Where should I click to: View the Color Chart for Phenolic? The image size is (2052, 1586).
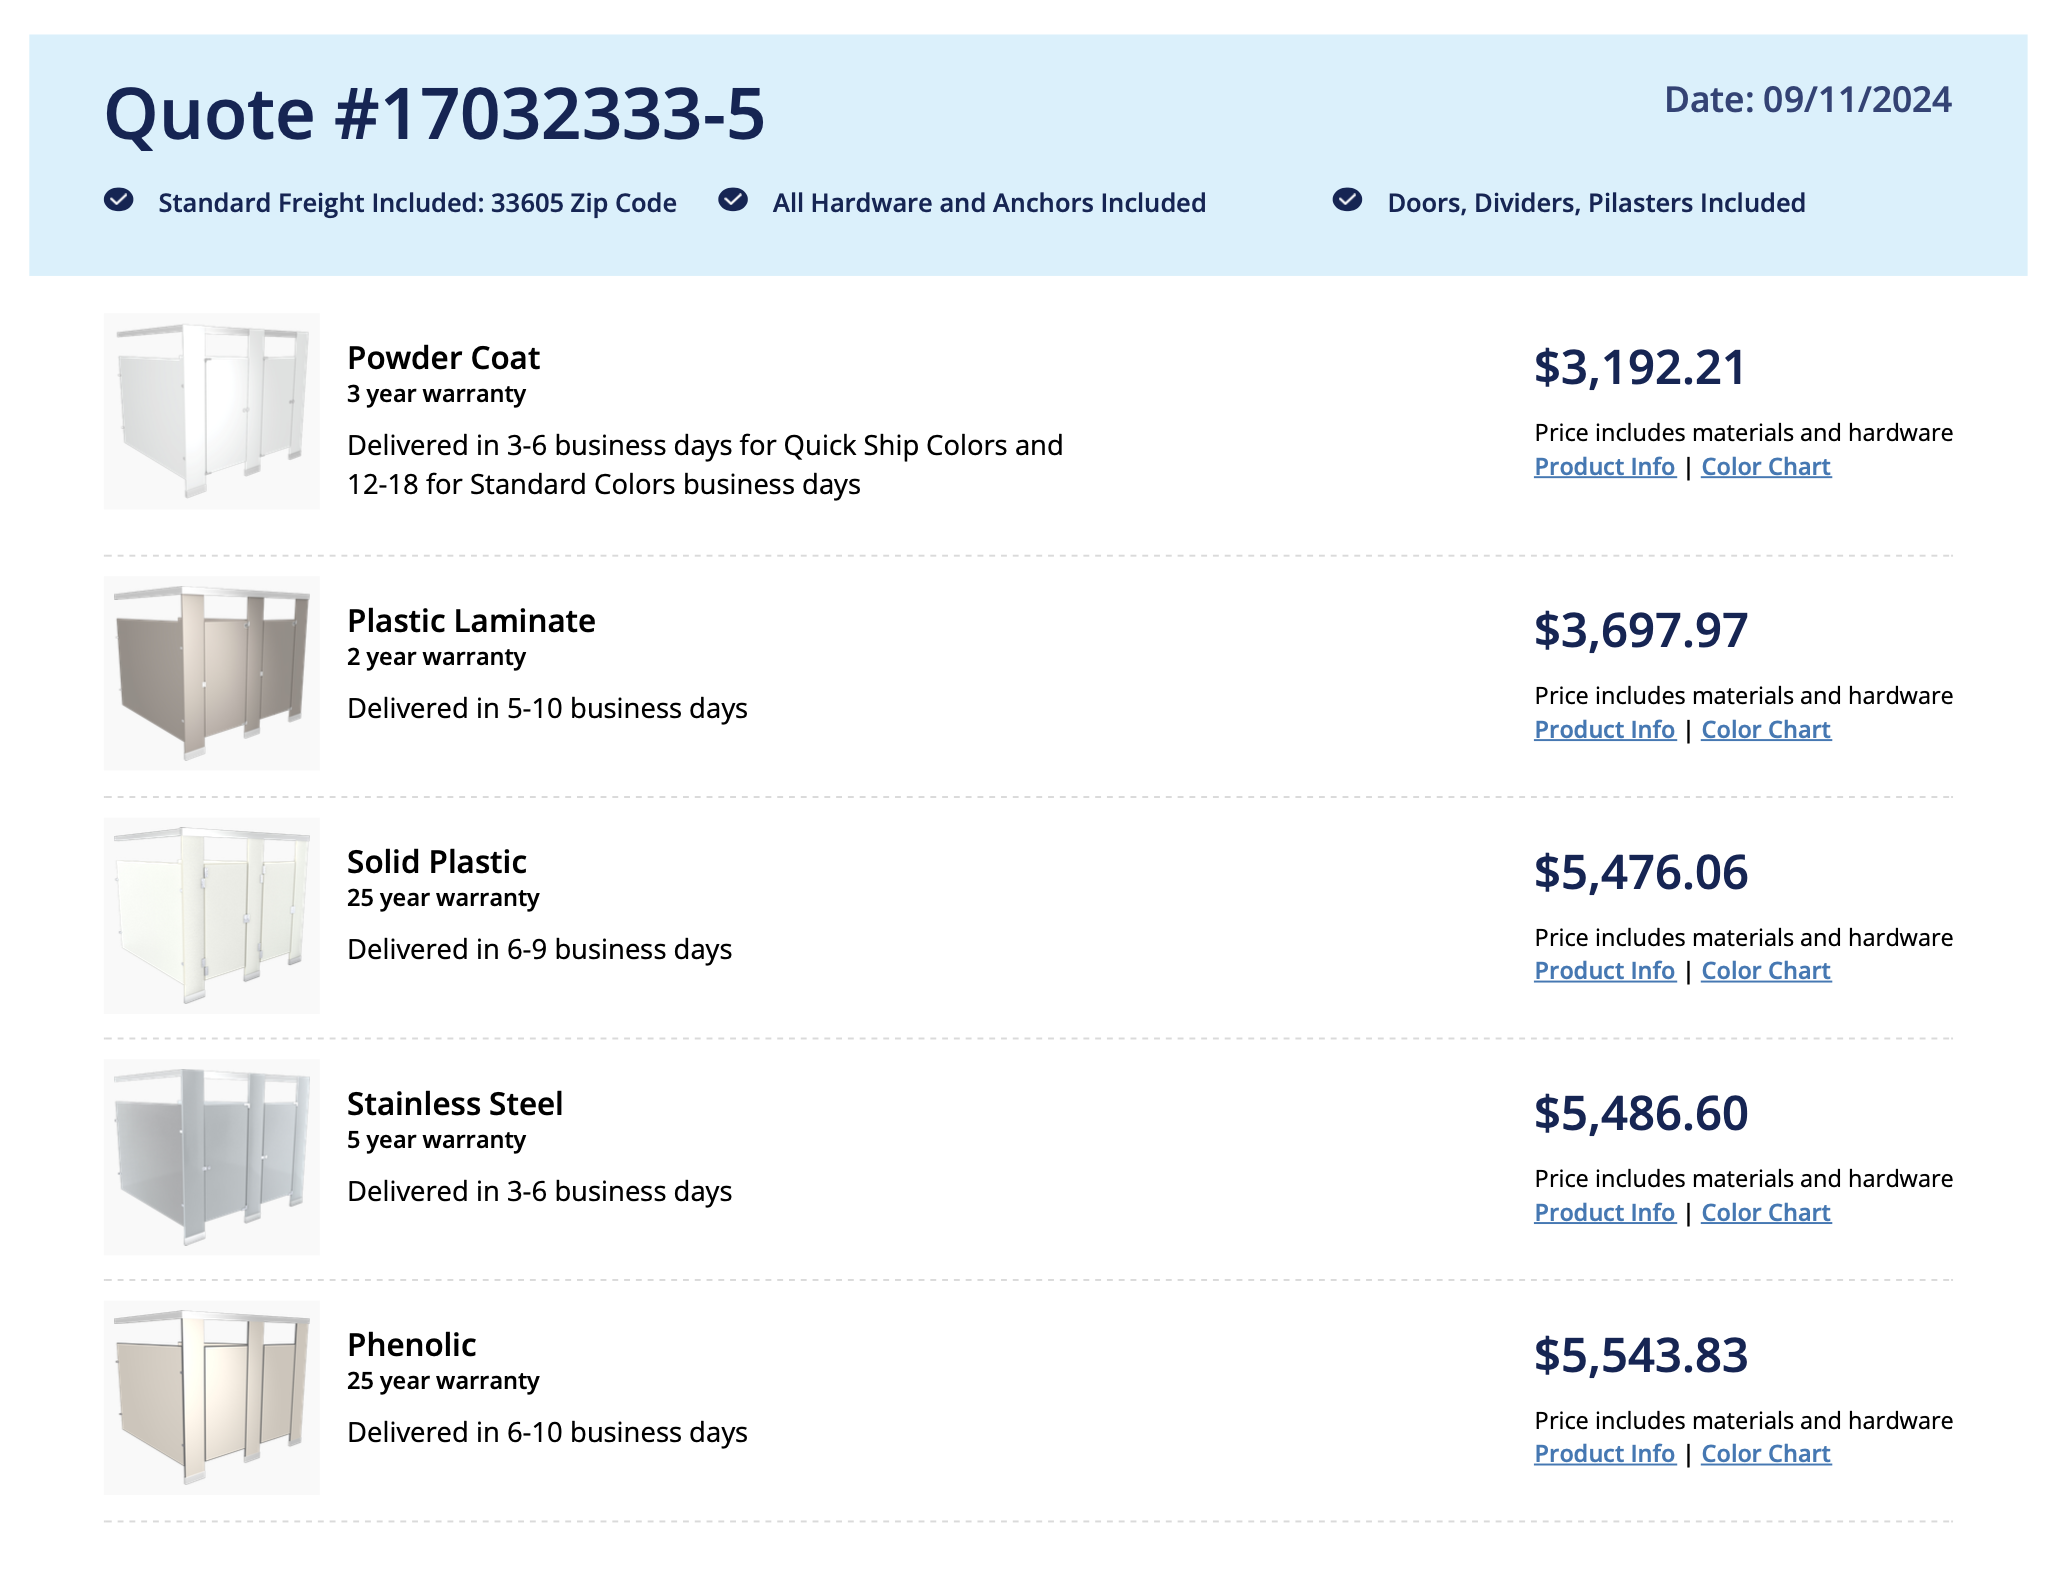1766,1454
